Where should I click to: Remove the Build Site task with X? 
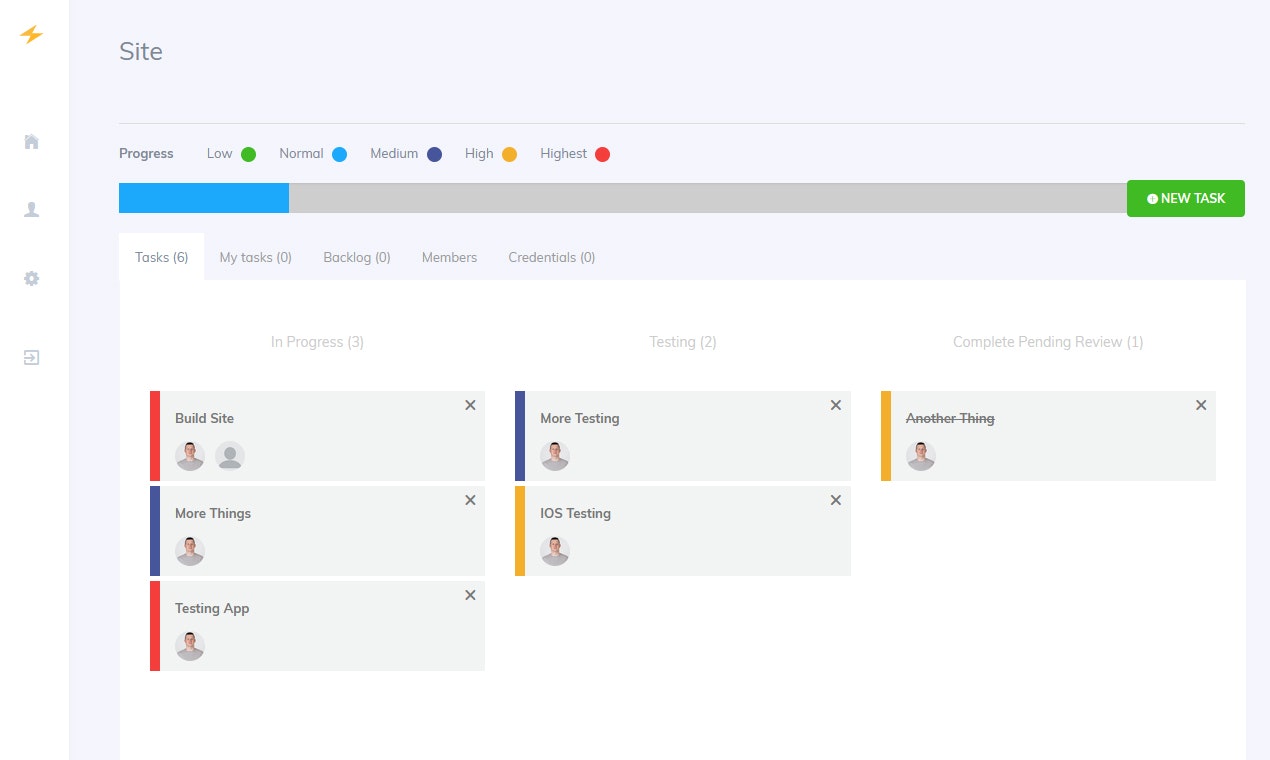[470, 405]
